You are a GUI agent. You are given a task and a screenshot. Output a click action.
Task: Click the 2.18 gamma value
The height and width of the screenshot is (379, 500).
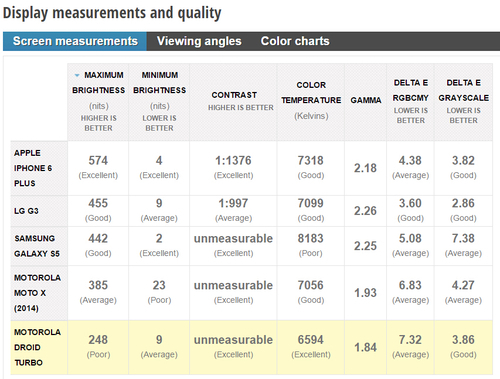pos(365,168)
